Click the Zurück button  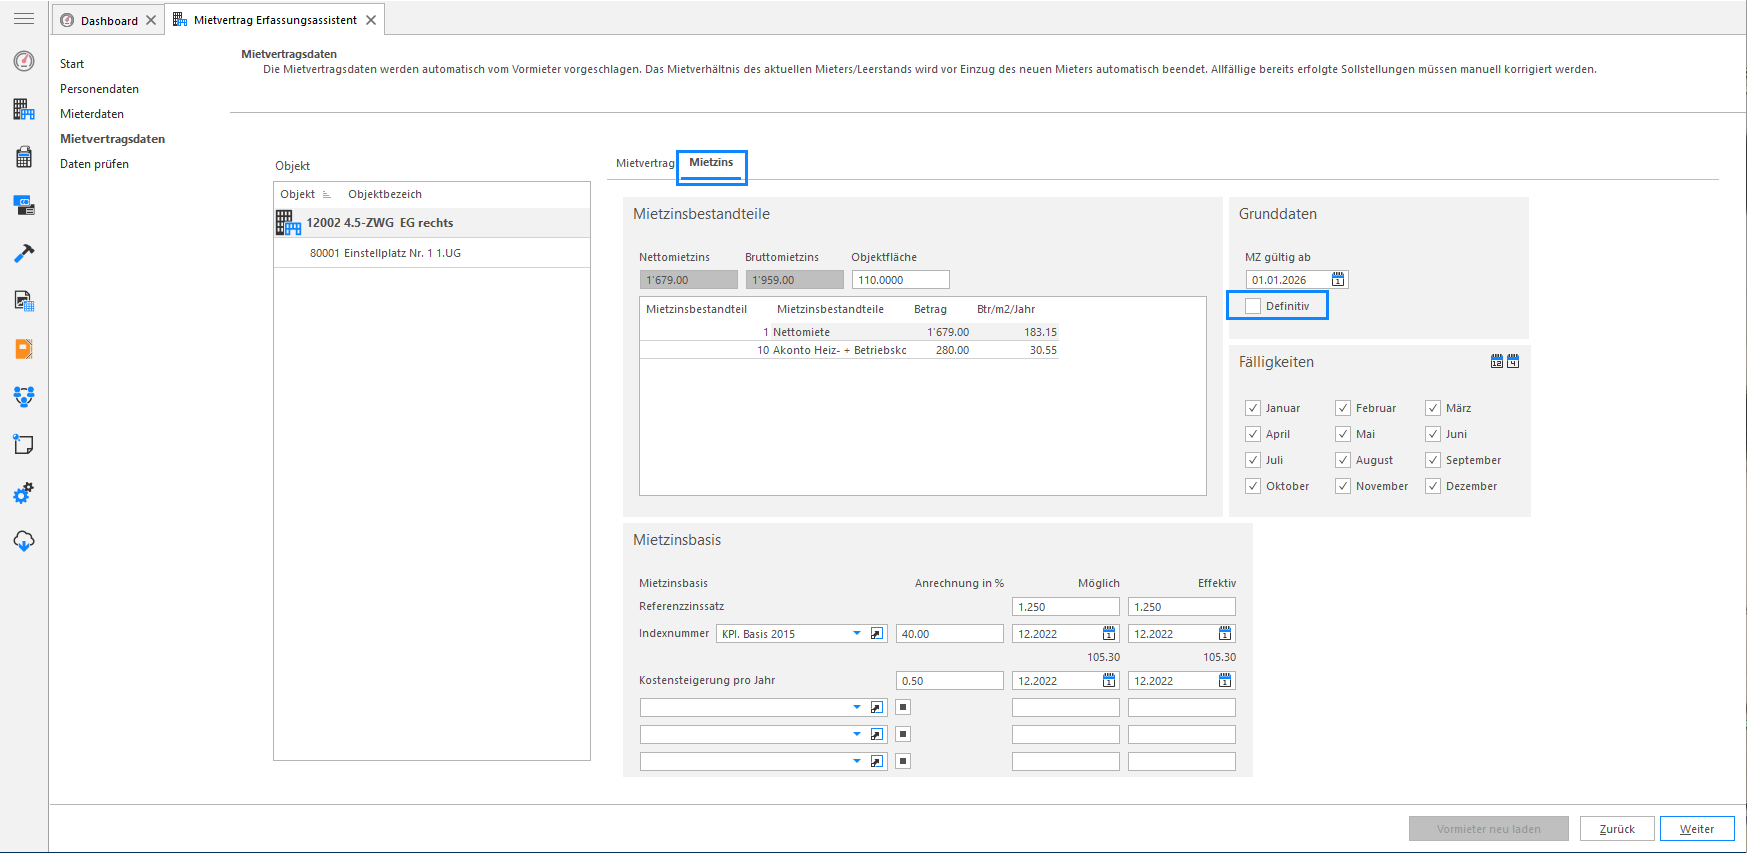(1617, 829)
